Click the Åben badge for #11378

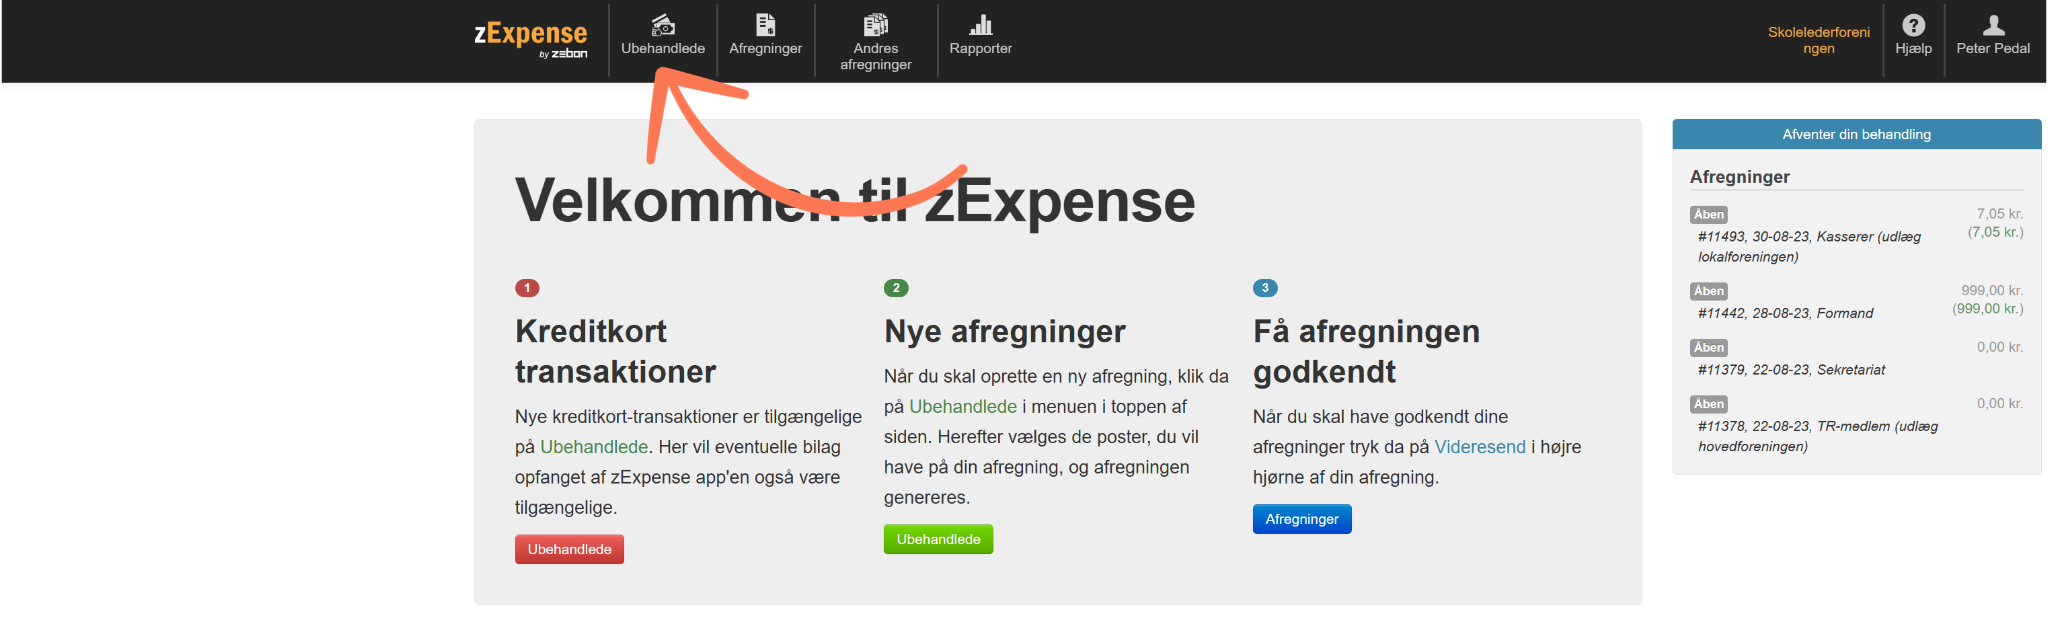[x=1709, y=404]
